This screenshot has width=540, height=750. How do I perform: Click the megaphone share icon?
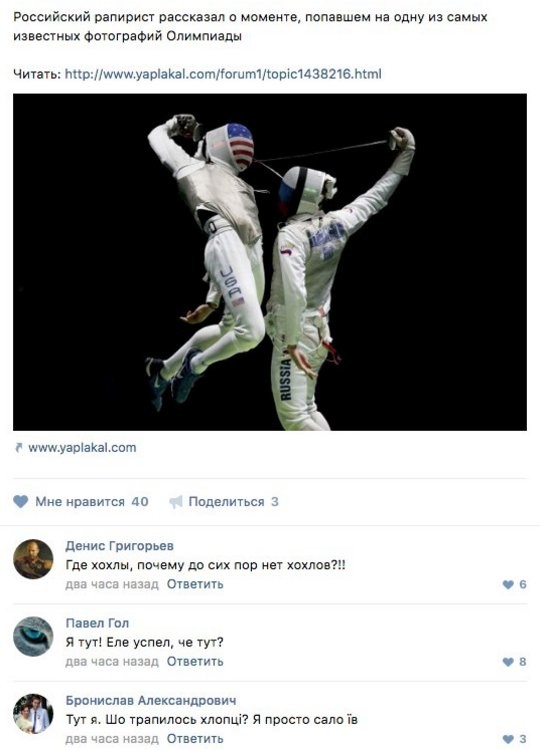(176, 502)
